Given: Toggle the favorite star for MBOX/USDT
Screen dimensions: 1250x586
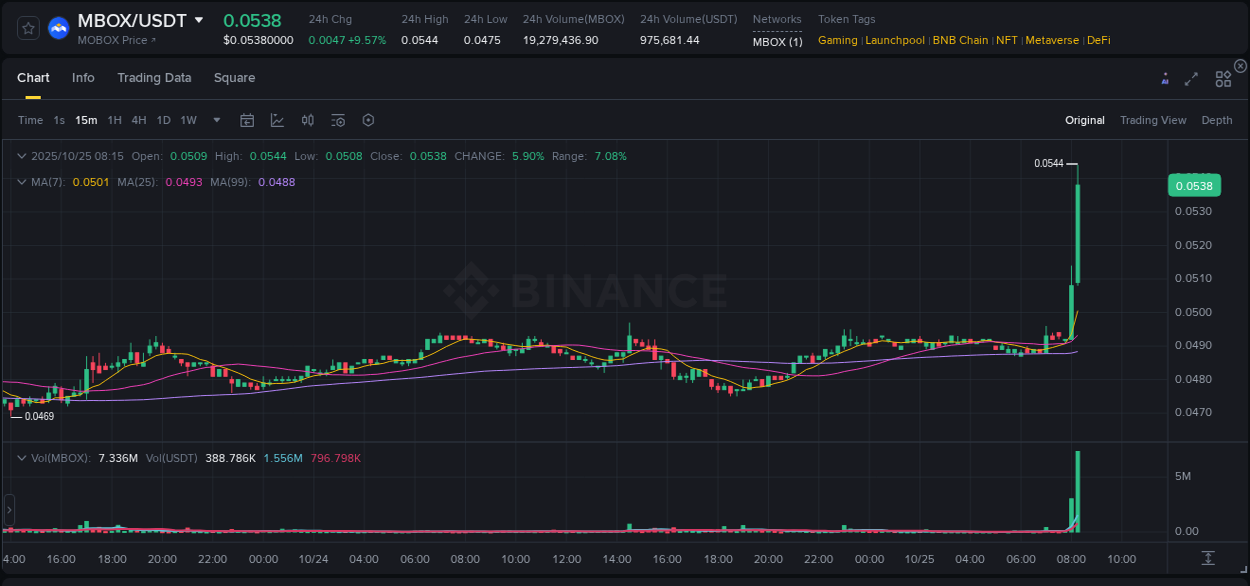Looking at the screenshot, I should (x=27, y=28).
